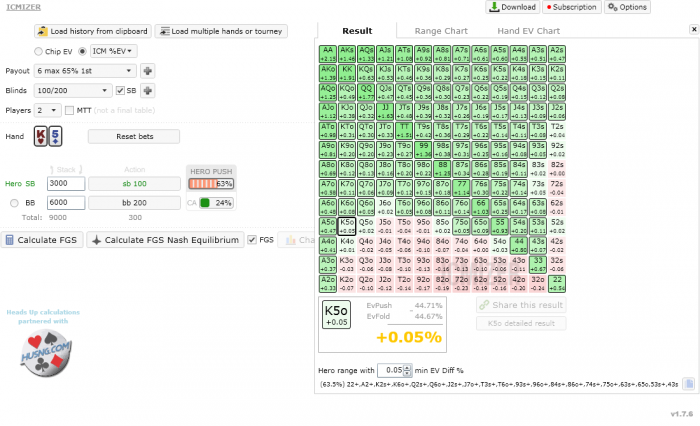The height and width of the screenshot is (426, 700).
Task: Click the BB stack input field
Action: (66, 203)
